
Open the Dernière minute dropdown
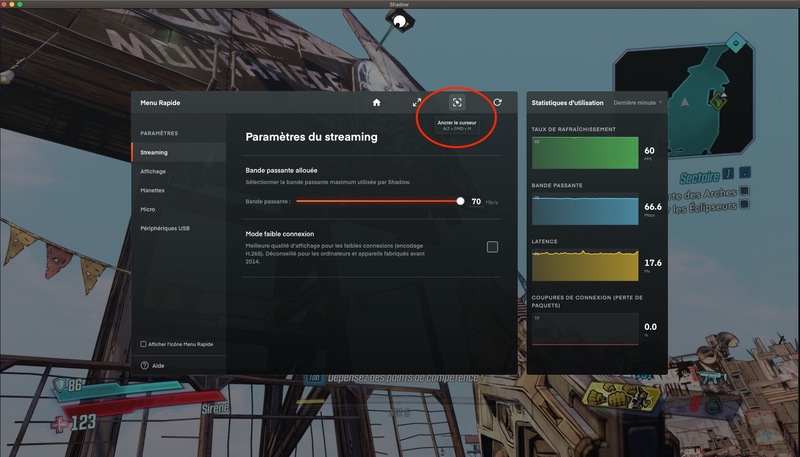click(x=638, y=103)
